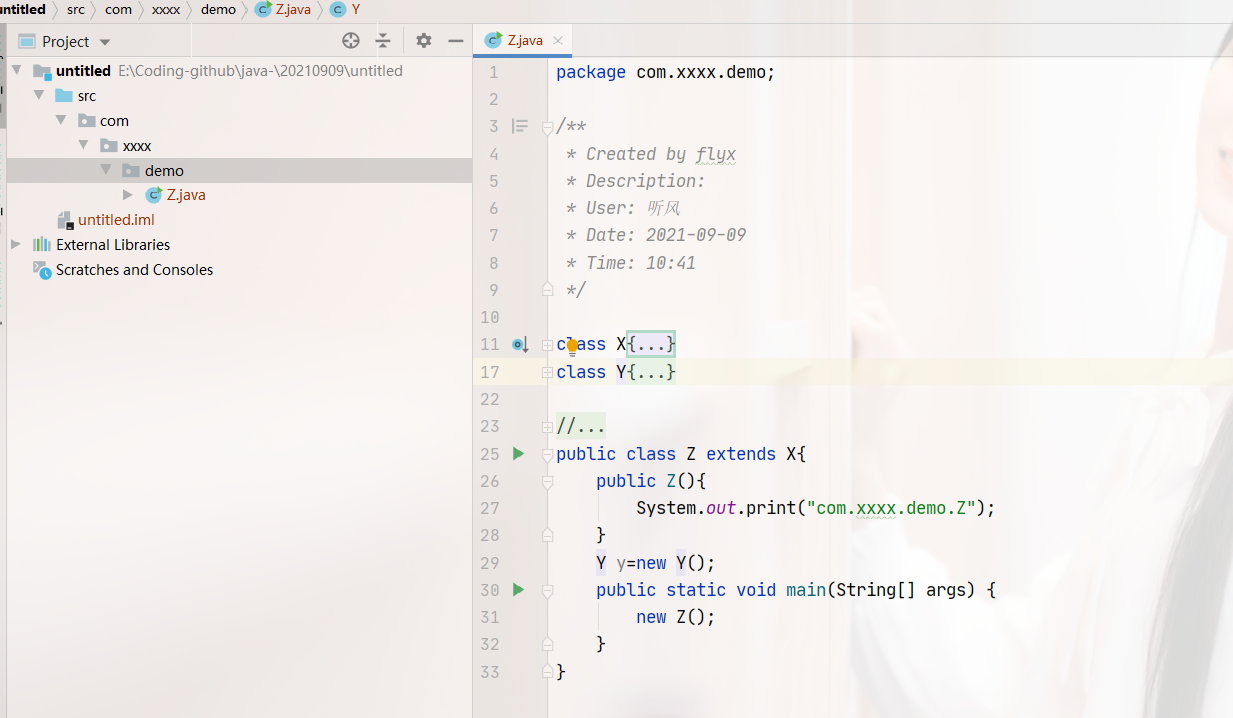Run class Z from line 25 gutter
This screenshot has height=718, width=1233.
point(518,454)
